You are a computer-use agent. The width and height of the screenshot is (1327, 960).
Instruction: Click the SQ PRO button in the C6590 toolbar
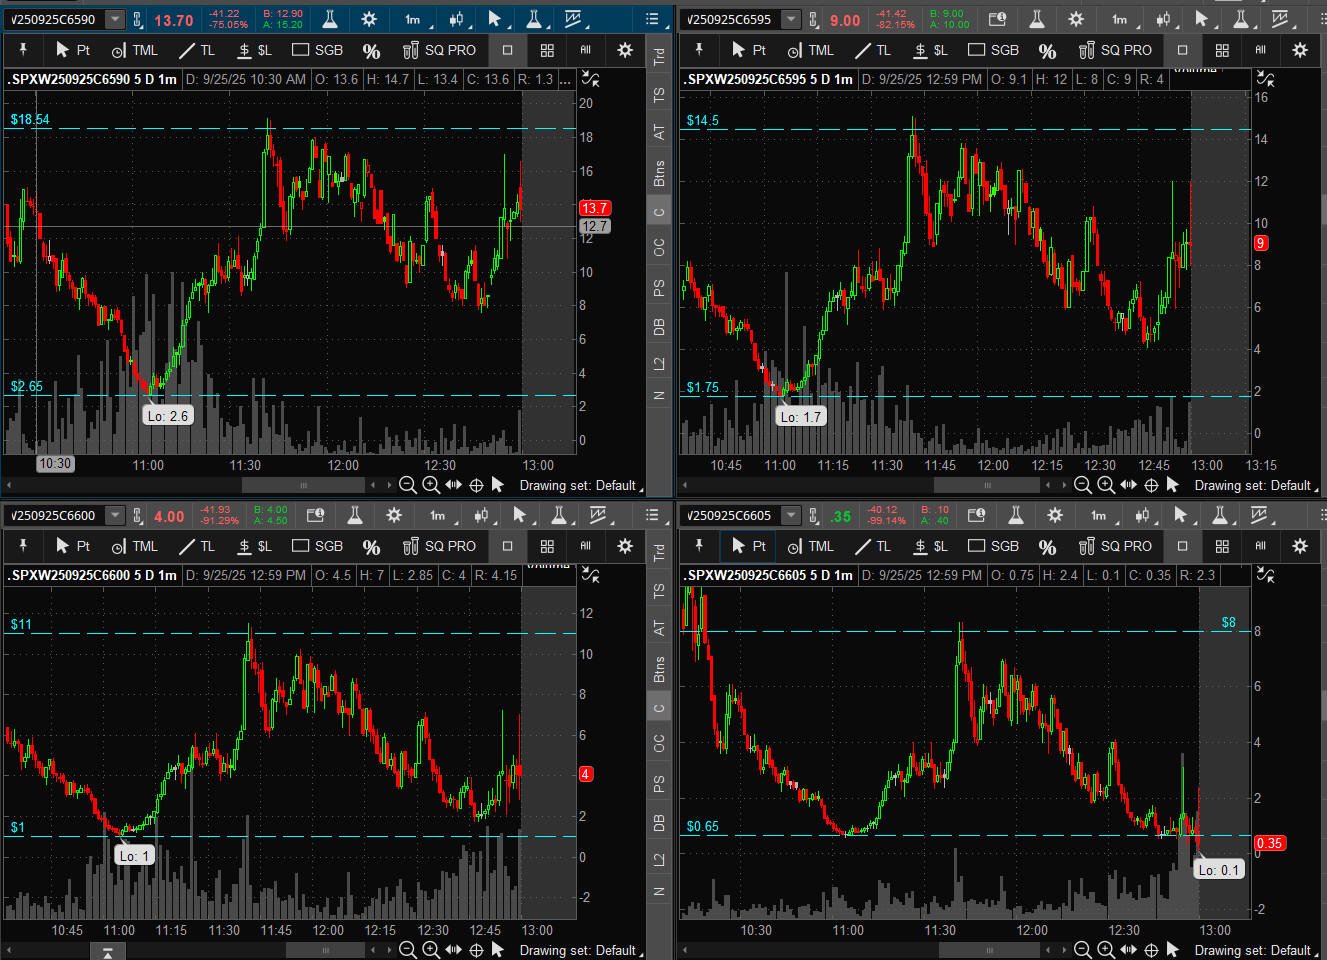click(x=440, y=50)
